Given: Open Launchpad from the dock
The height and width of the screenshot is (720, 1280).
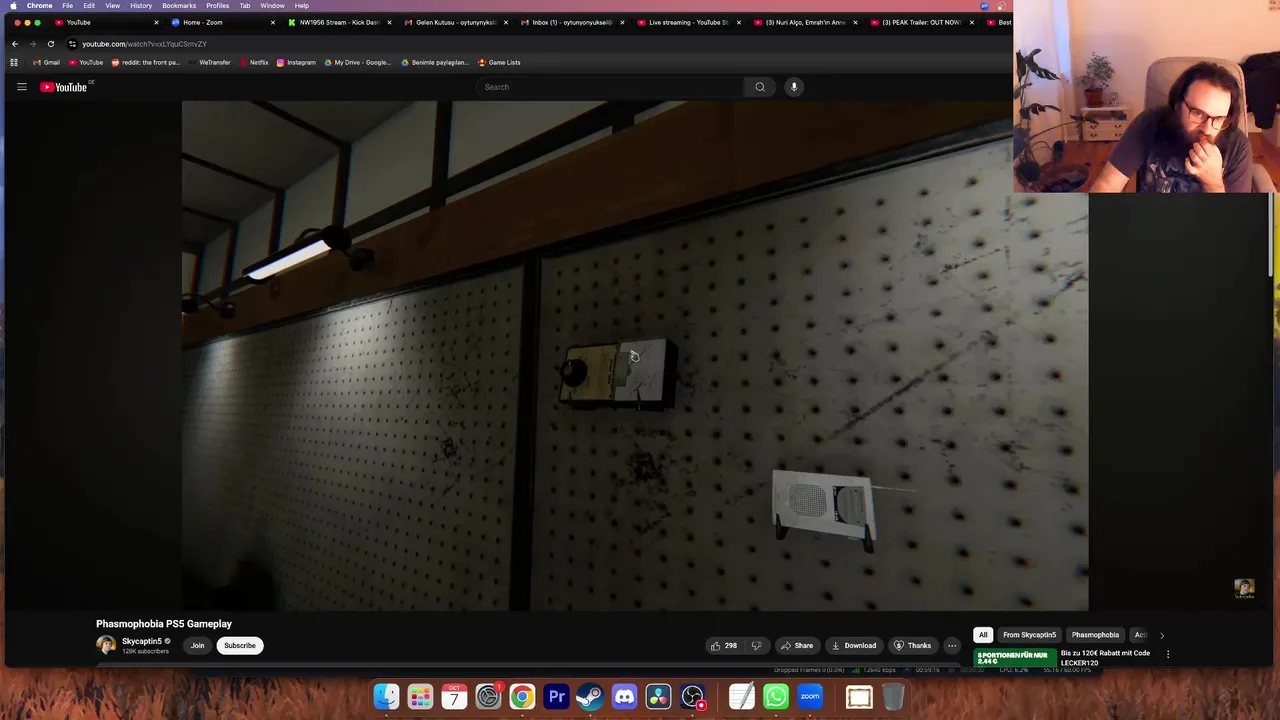Looking at the screenshot, I should [421, 696].
